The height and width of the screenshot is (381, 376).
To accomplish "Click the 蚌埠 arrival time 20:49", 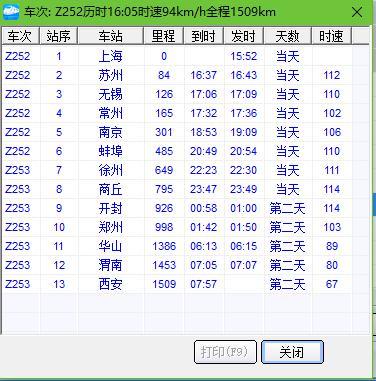I will (203, 151).
